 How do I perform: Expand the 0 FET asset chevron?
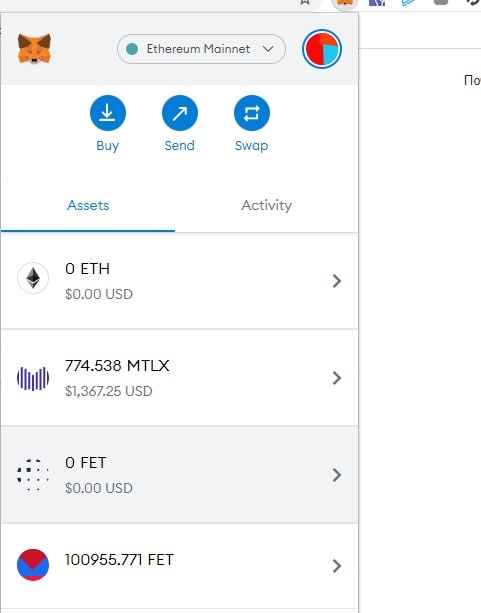[x=336, y=475]
